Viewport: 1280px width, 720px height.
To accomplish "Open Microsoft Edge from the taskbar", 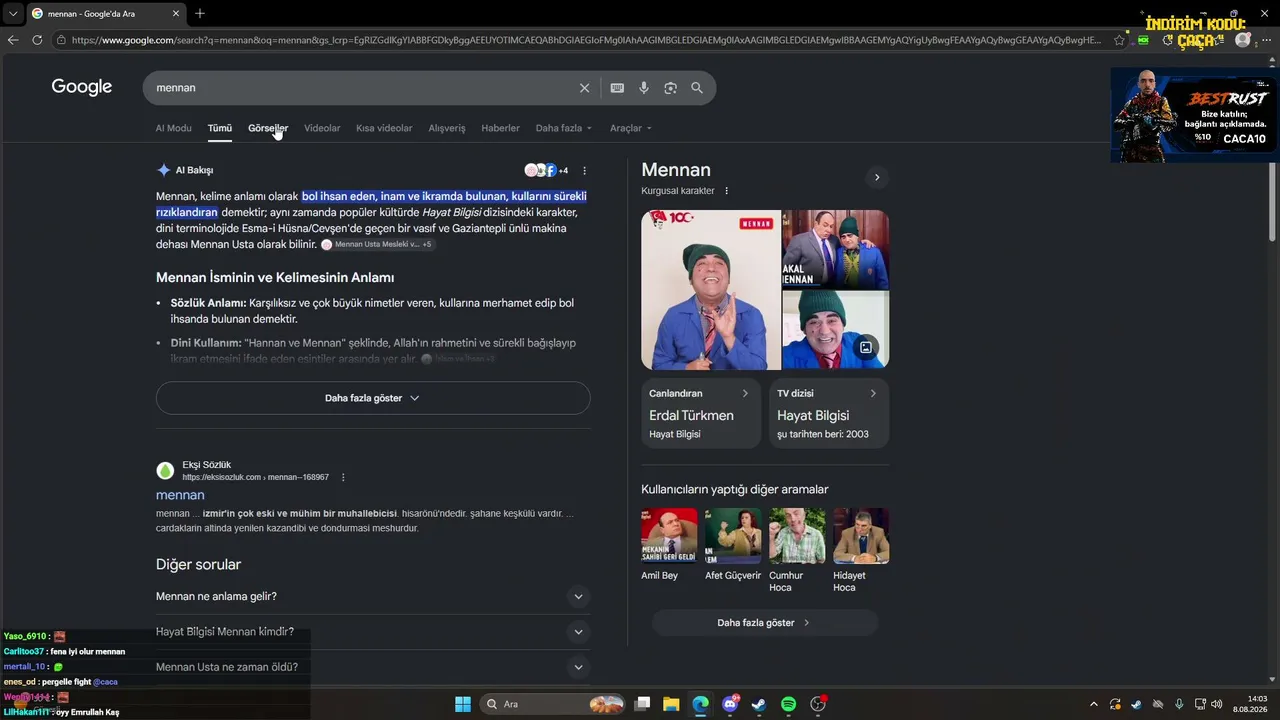I will coord(700,704).
